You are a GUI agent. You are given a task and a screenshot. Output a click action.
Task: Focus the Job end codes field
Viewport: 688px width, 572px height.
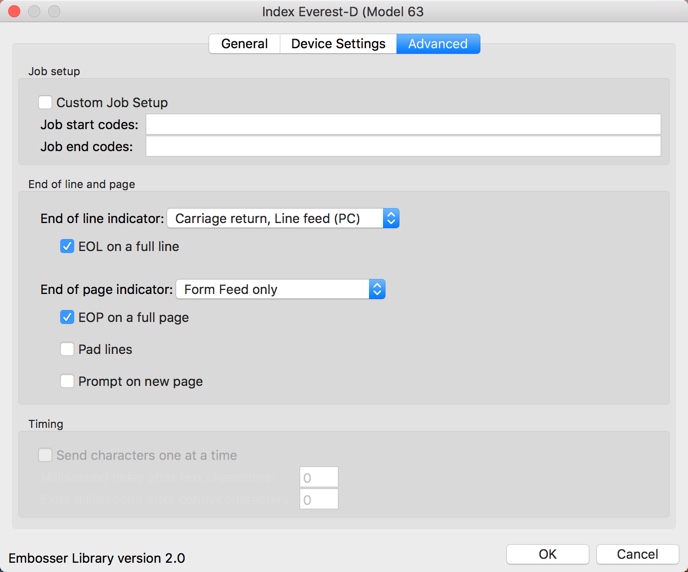[x=403, y=147]
